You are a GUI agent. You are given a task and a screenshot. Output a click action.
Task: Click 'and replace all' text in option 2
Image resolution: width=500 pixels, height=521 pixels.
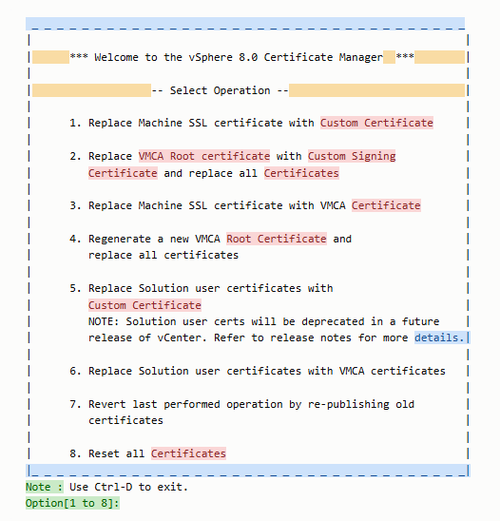(210, 173)
